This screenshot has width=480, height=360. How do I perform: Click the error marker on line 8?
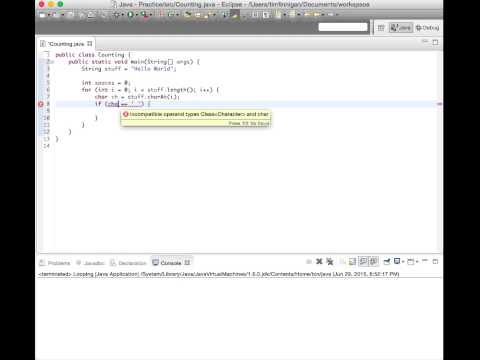41,104
